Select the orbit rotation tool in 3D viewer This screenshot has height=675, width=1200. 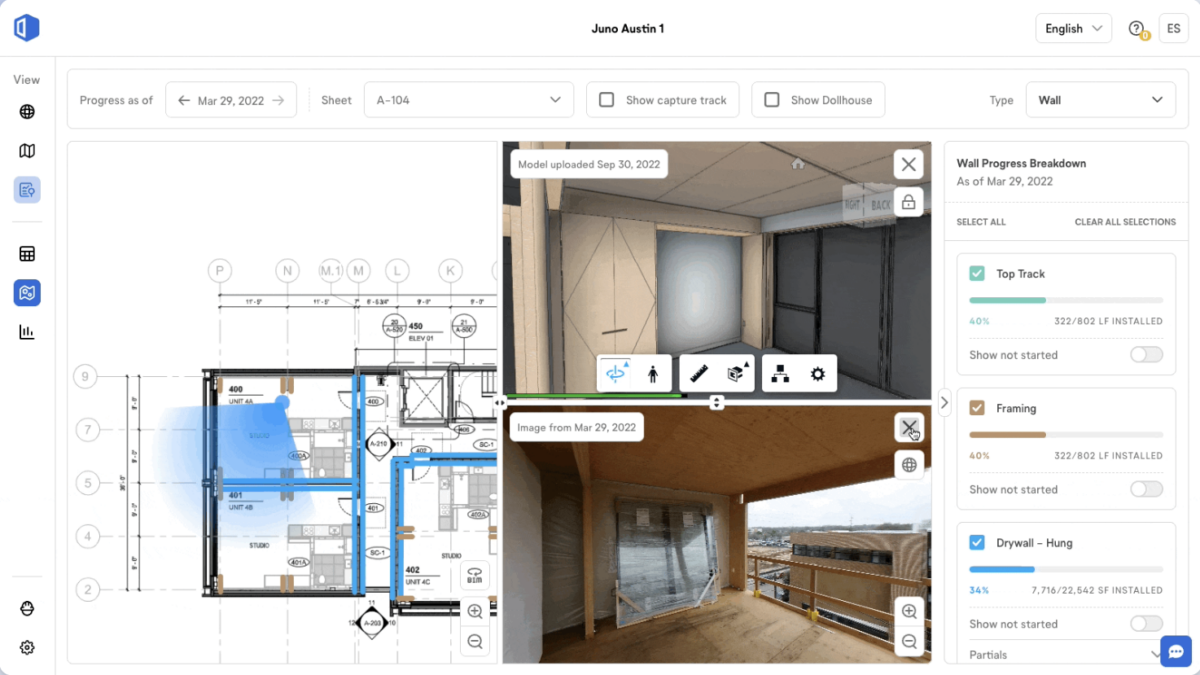tap(617, 372)
